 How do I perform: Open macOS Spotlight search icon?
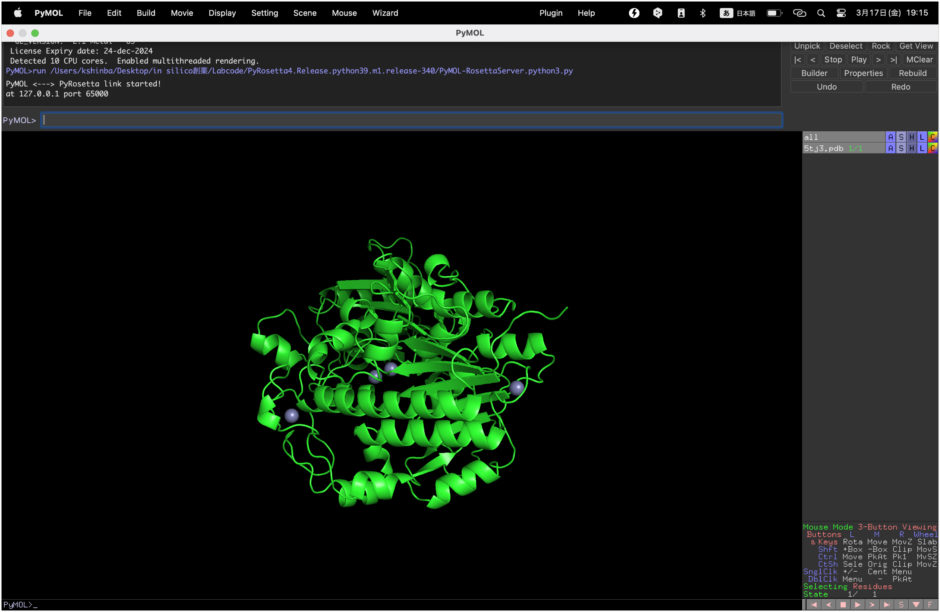click(821, 13)
